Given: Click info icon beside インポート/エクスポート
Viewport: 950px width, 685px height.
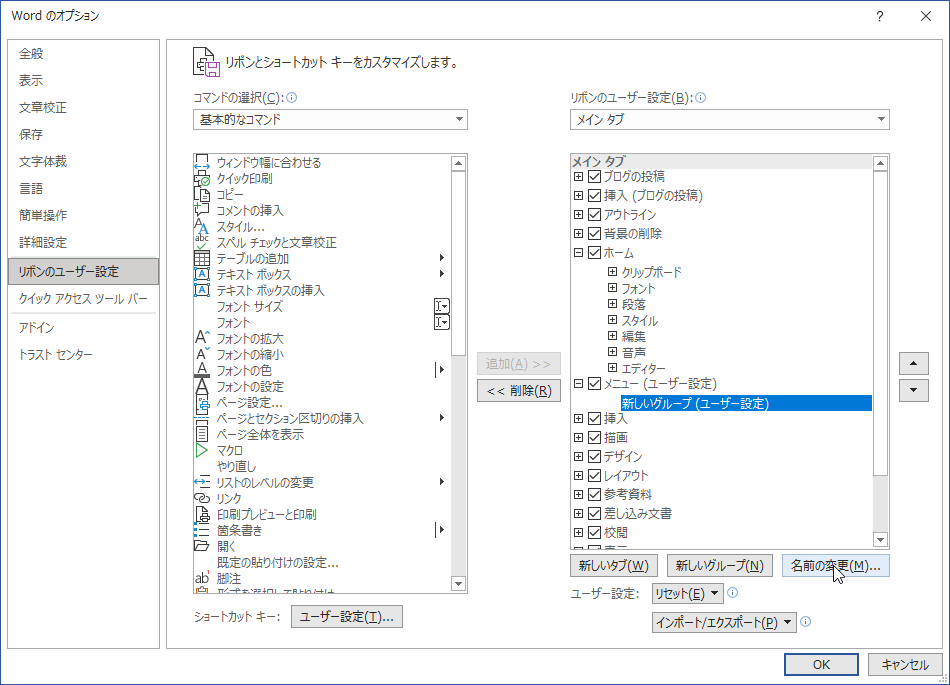Looking at the screenshot, I should (806, 621).
